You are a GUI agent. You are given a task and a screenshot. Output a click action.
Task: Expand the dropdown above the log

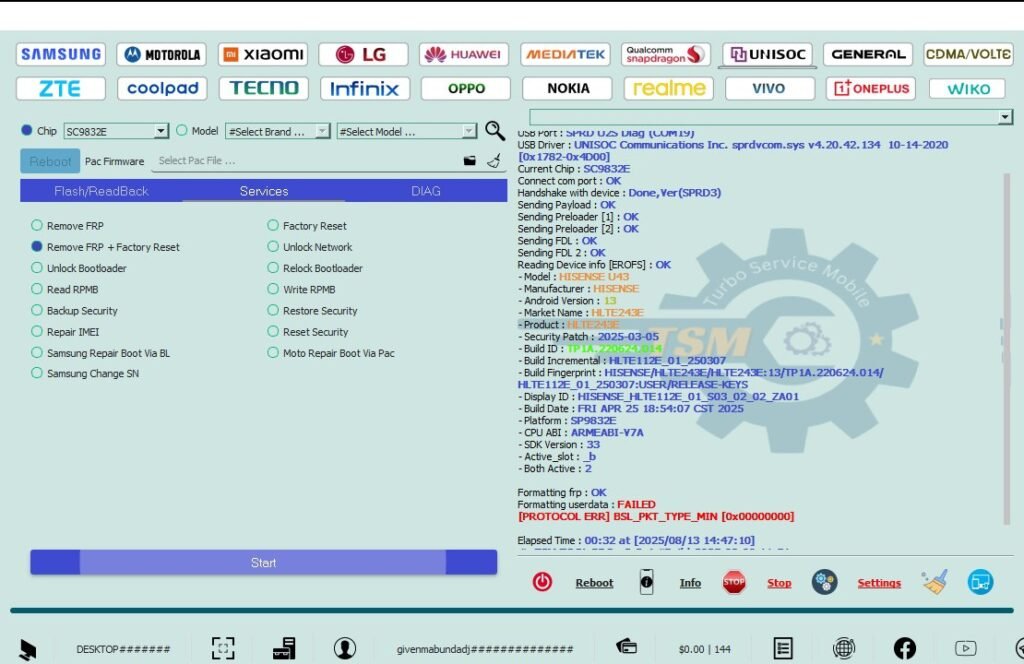point(1004,117)
